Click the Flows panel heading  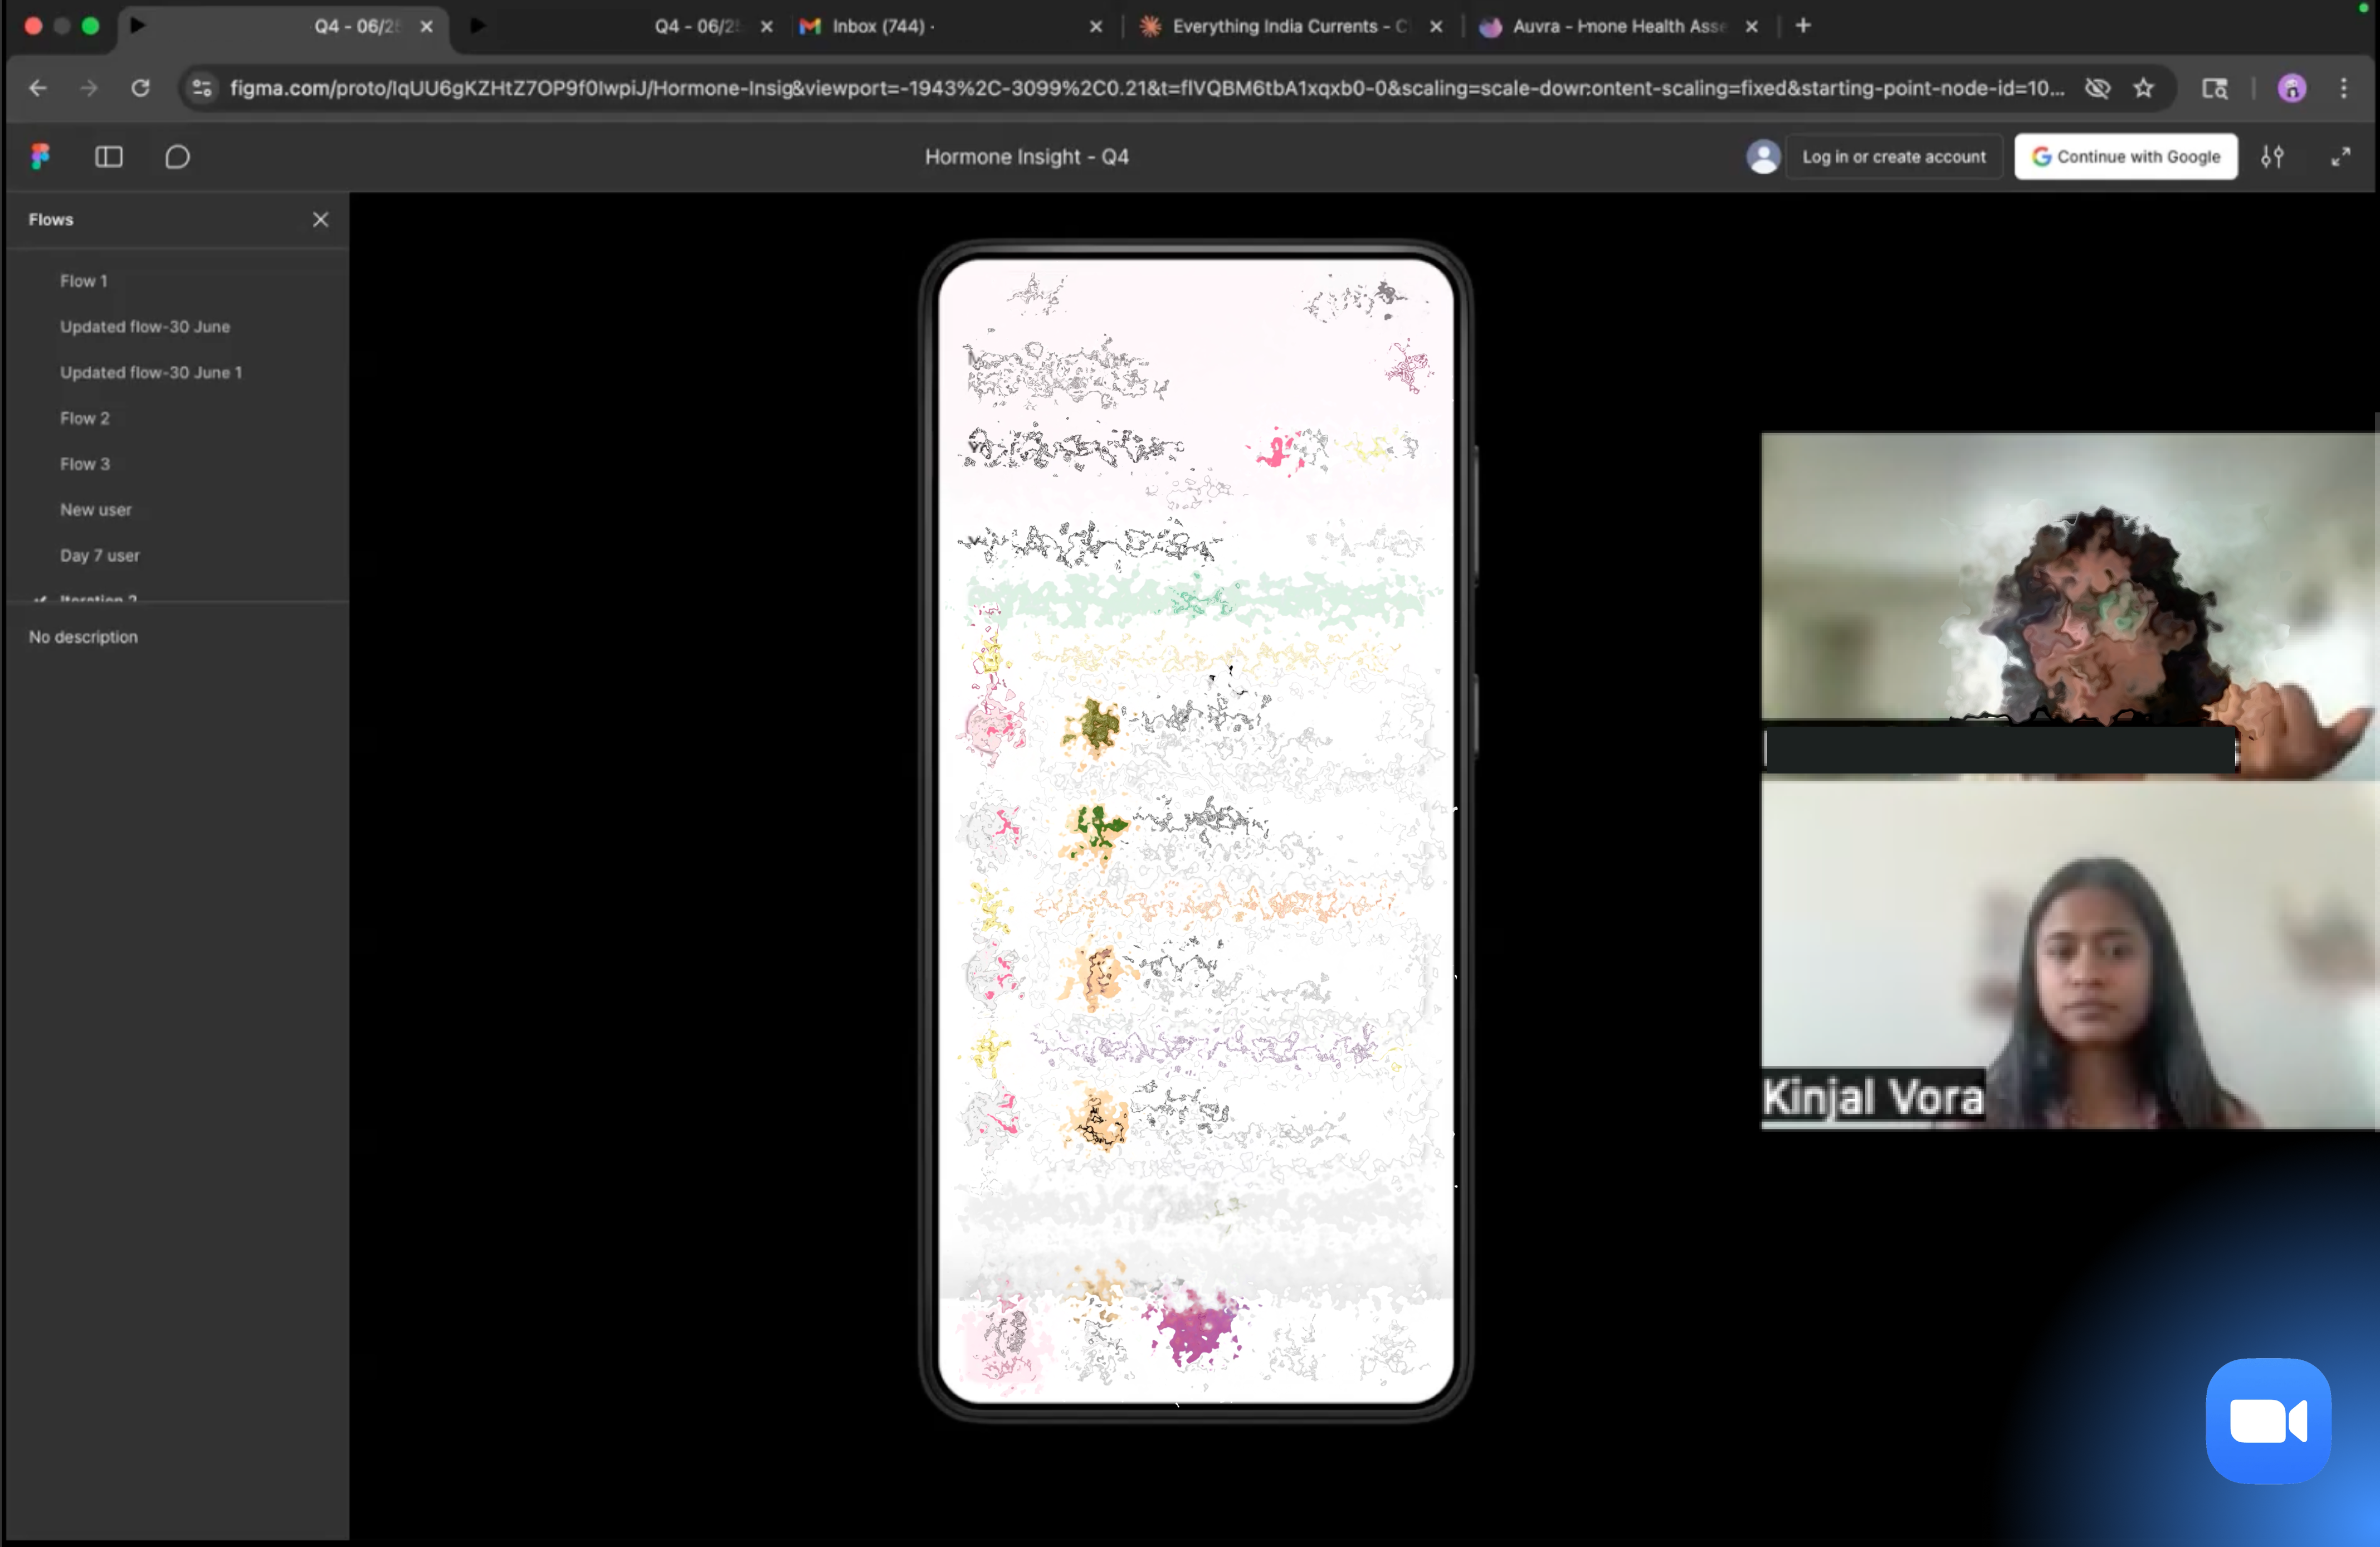coord(51,219)
